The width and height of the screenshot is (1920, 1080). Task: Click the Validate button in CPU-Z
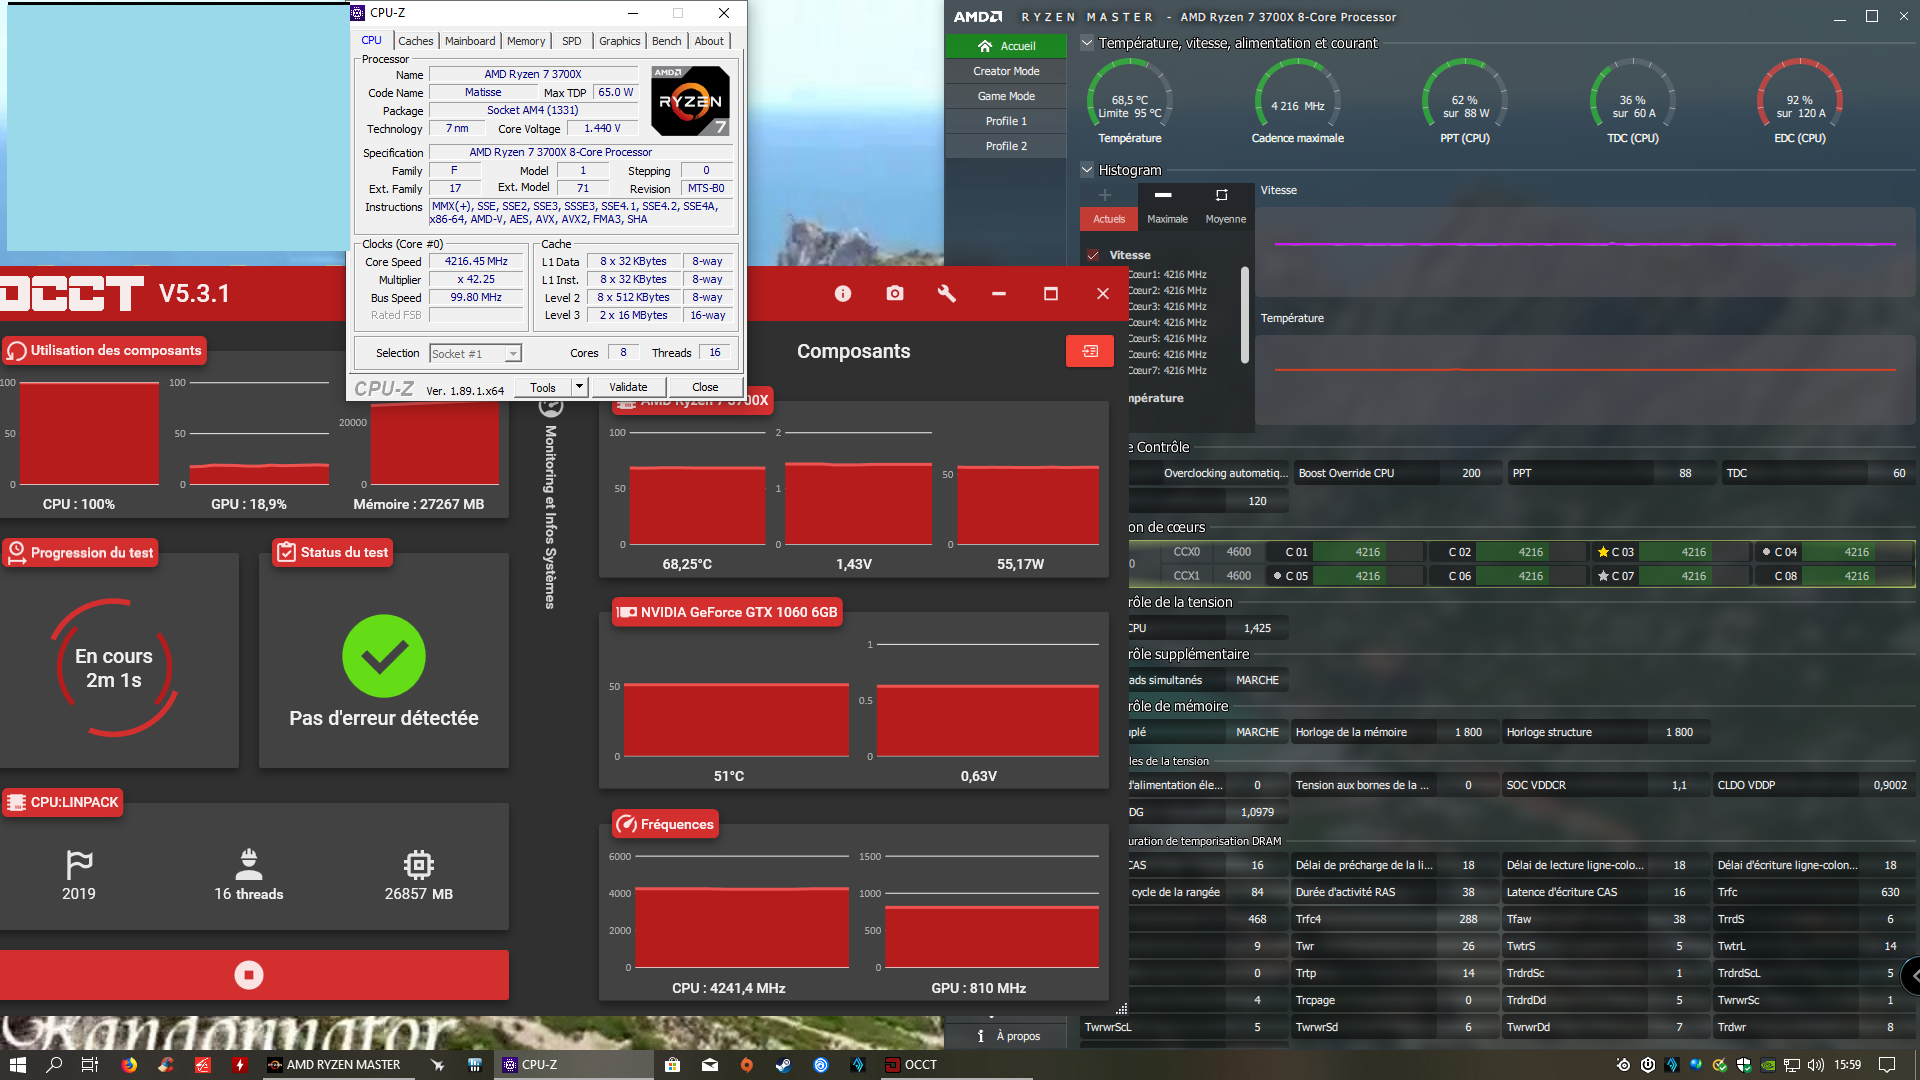click(x=628, y=387)
